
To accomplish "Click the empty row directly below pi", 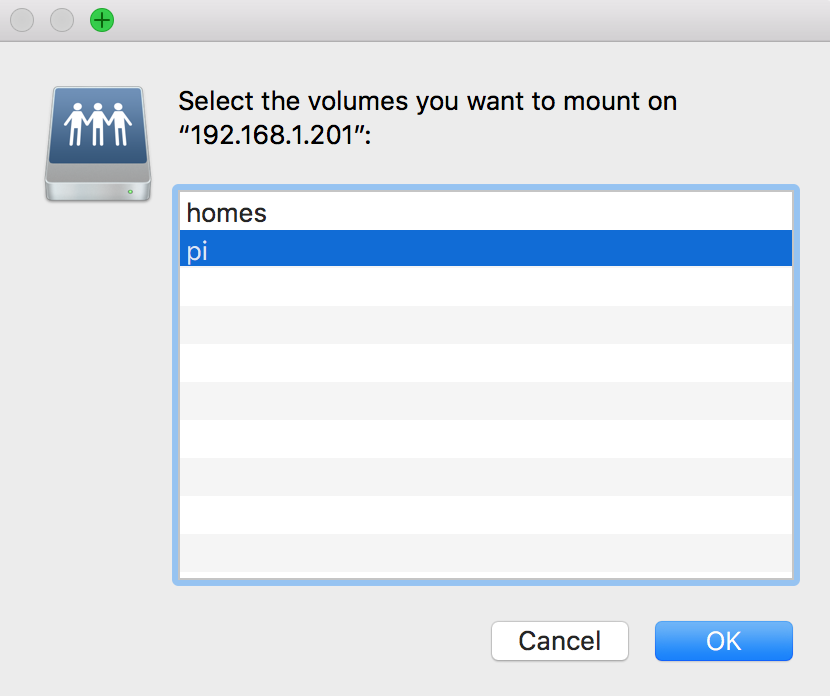I will (485, 287).
